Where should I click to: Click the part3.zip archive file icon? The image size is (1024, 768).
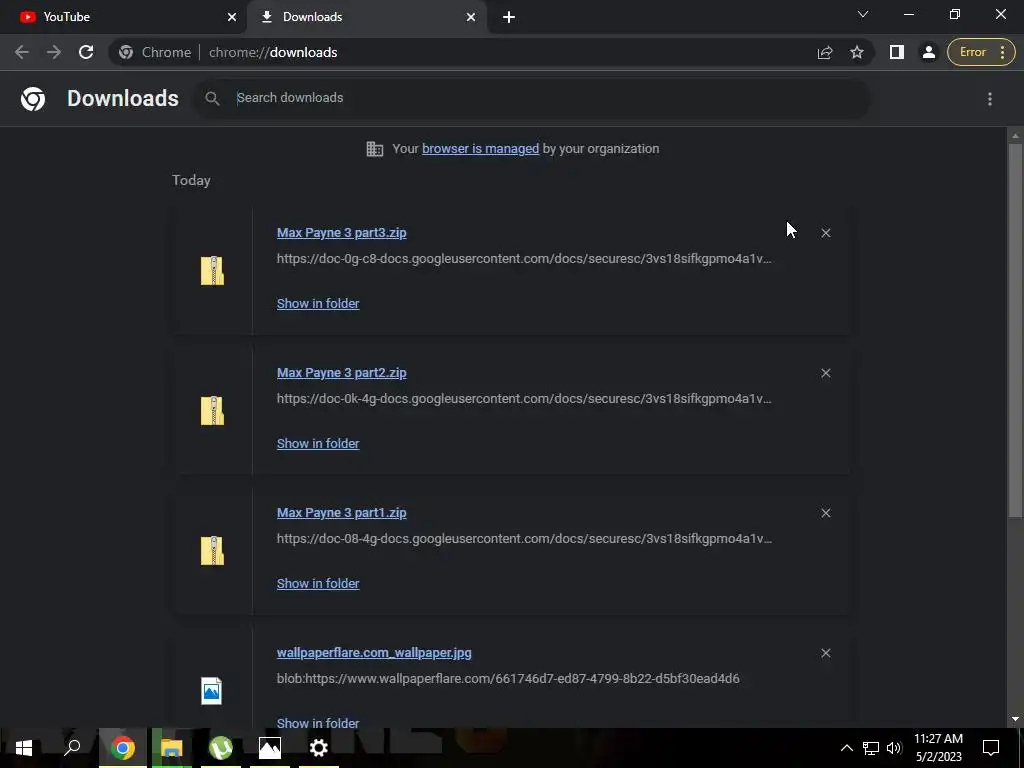(212, 270)
